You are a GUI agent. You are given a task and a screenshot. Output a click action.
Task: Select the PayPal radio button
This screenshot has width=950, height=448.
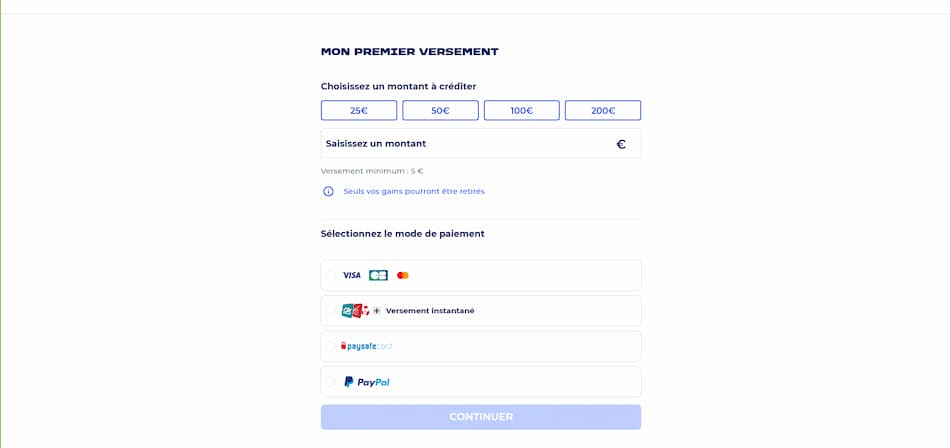tap(331, 382)
